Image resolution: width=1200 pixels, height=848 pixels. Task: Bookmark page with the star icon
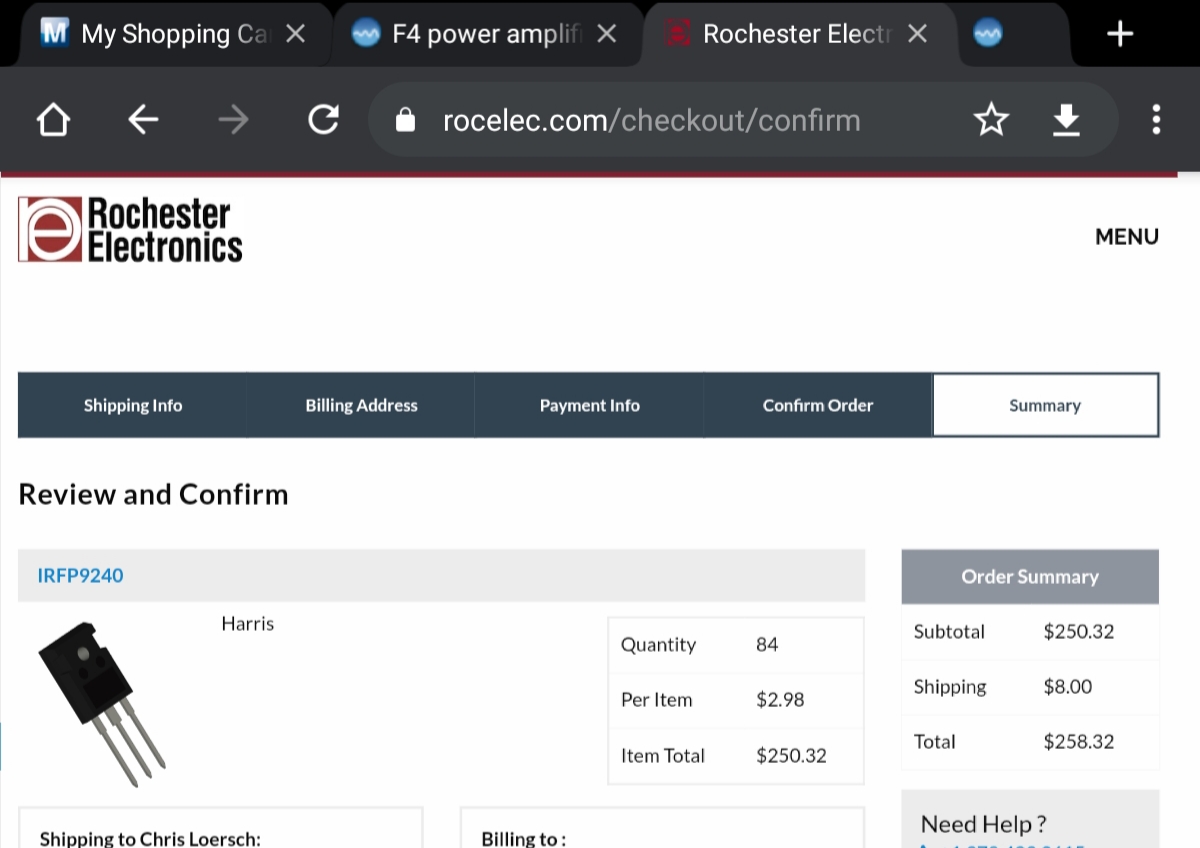[x=991, y=120]
